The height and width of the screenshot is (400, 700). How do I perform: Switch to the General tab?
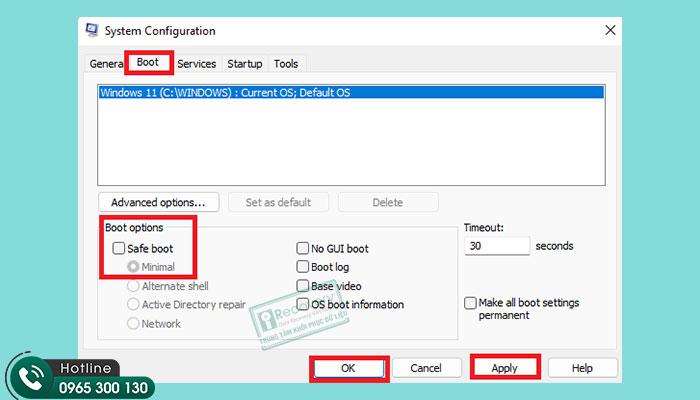[x=106, y=64]
